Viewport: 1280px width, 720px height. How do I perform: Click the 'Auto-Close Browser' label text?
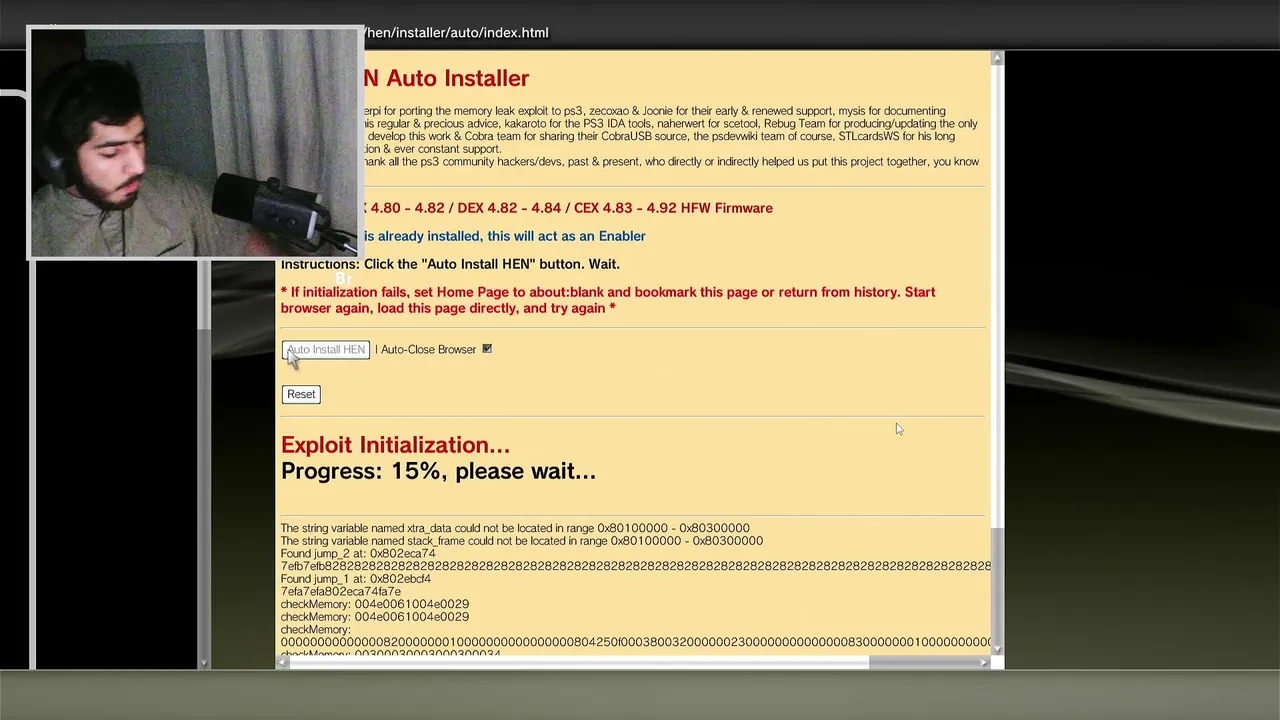point(428,349)
